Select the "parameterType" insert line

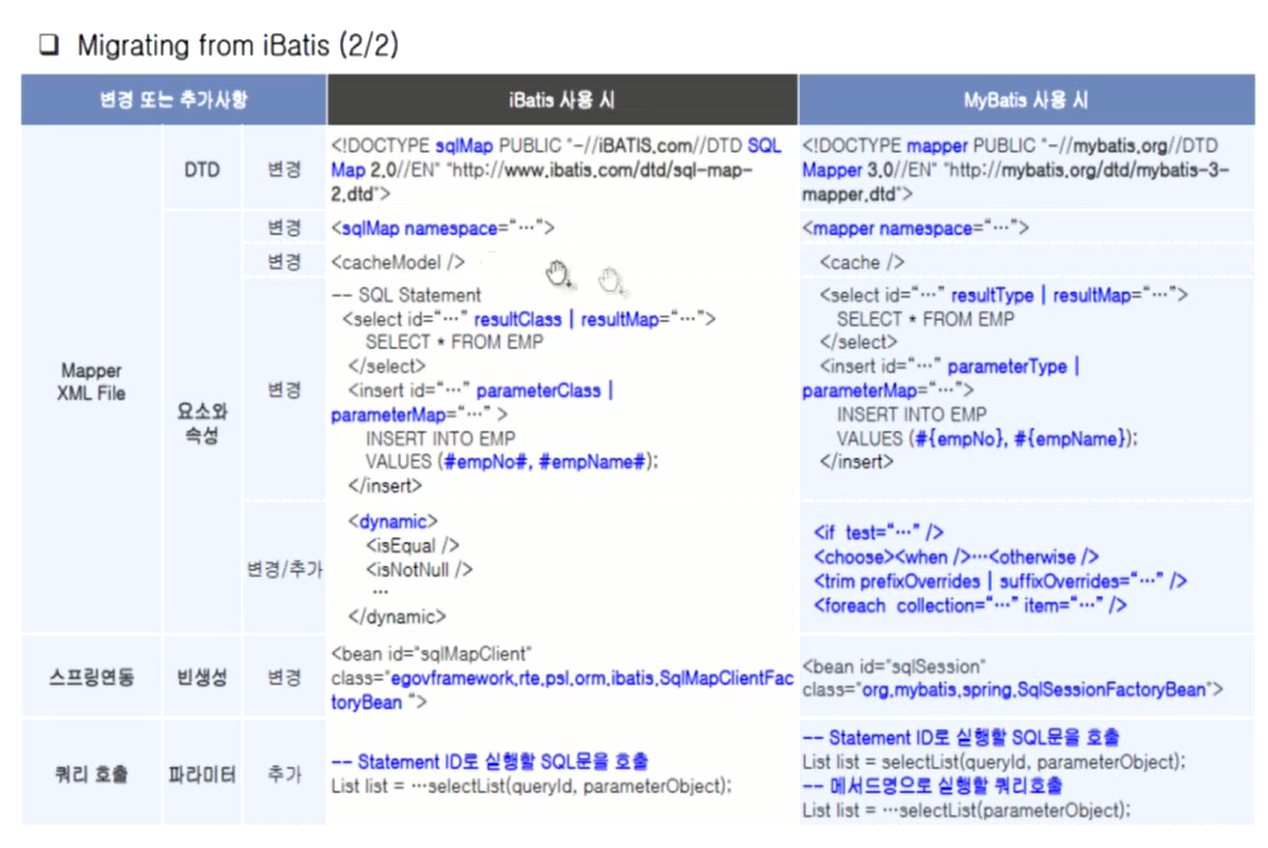[x=949, y=366]
